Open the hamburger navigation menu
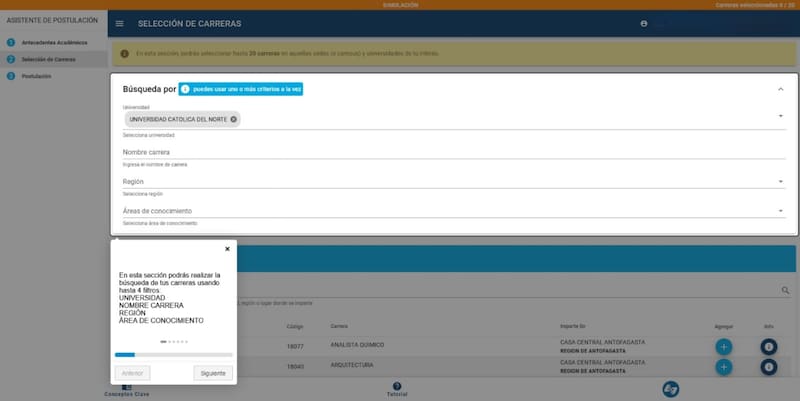The height and width of the screenshot is (401, 800). [120, 23]
